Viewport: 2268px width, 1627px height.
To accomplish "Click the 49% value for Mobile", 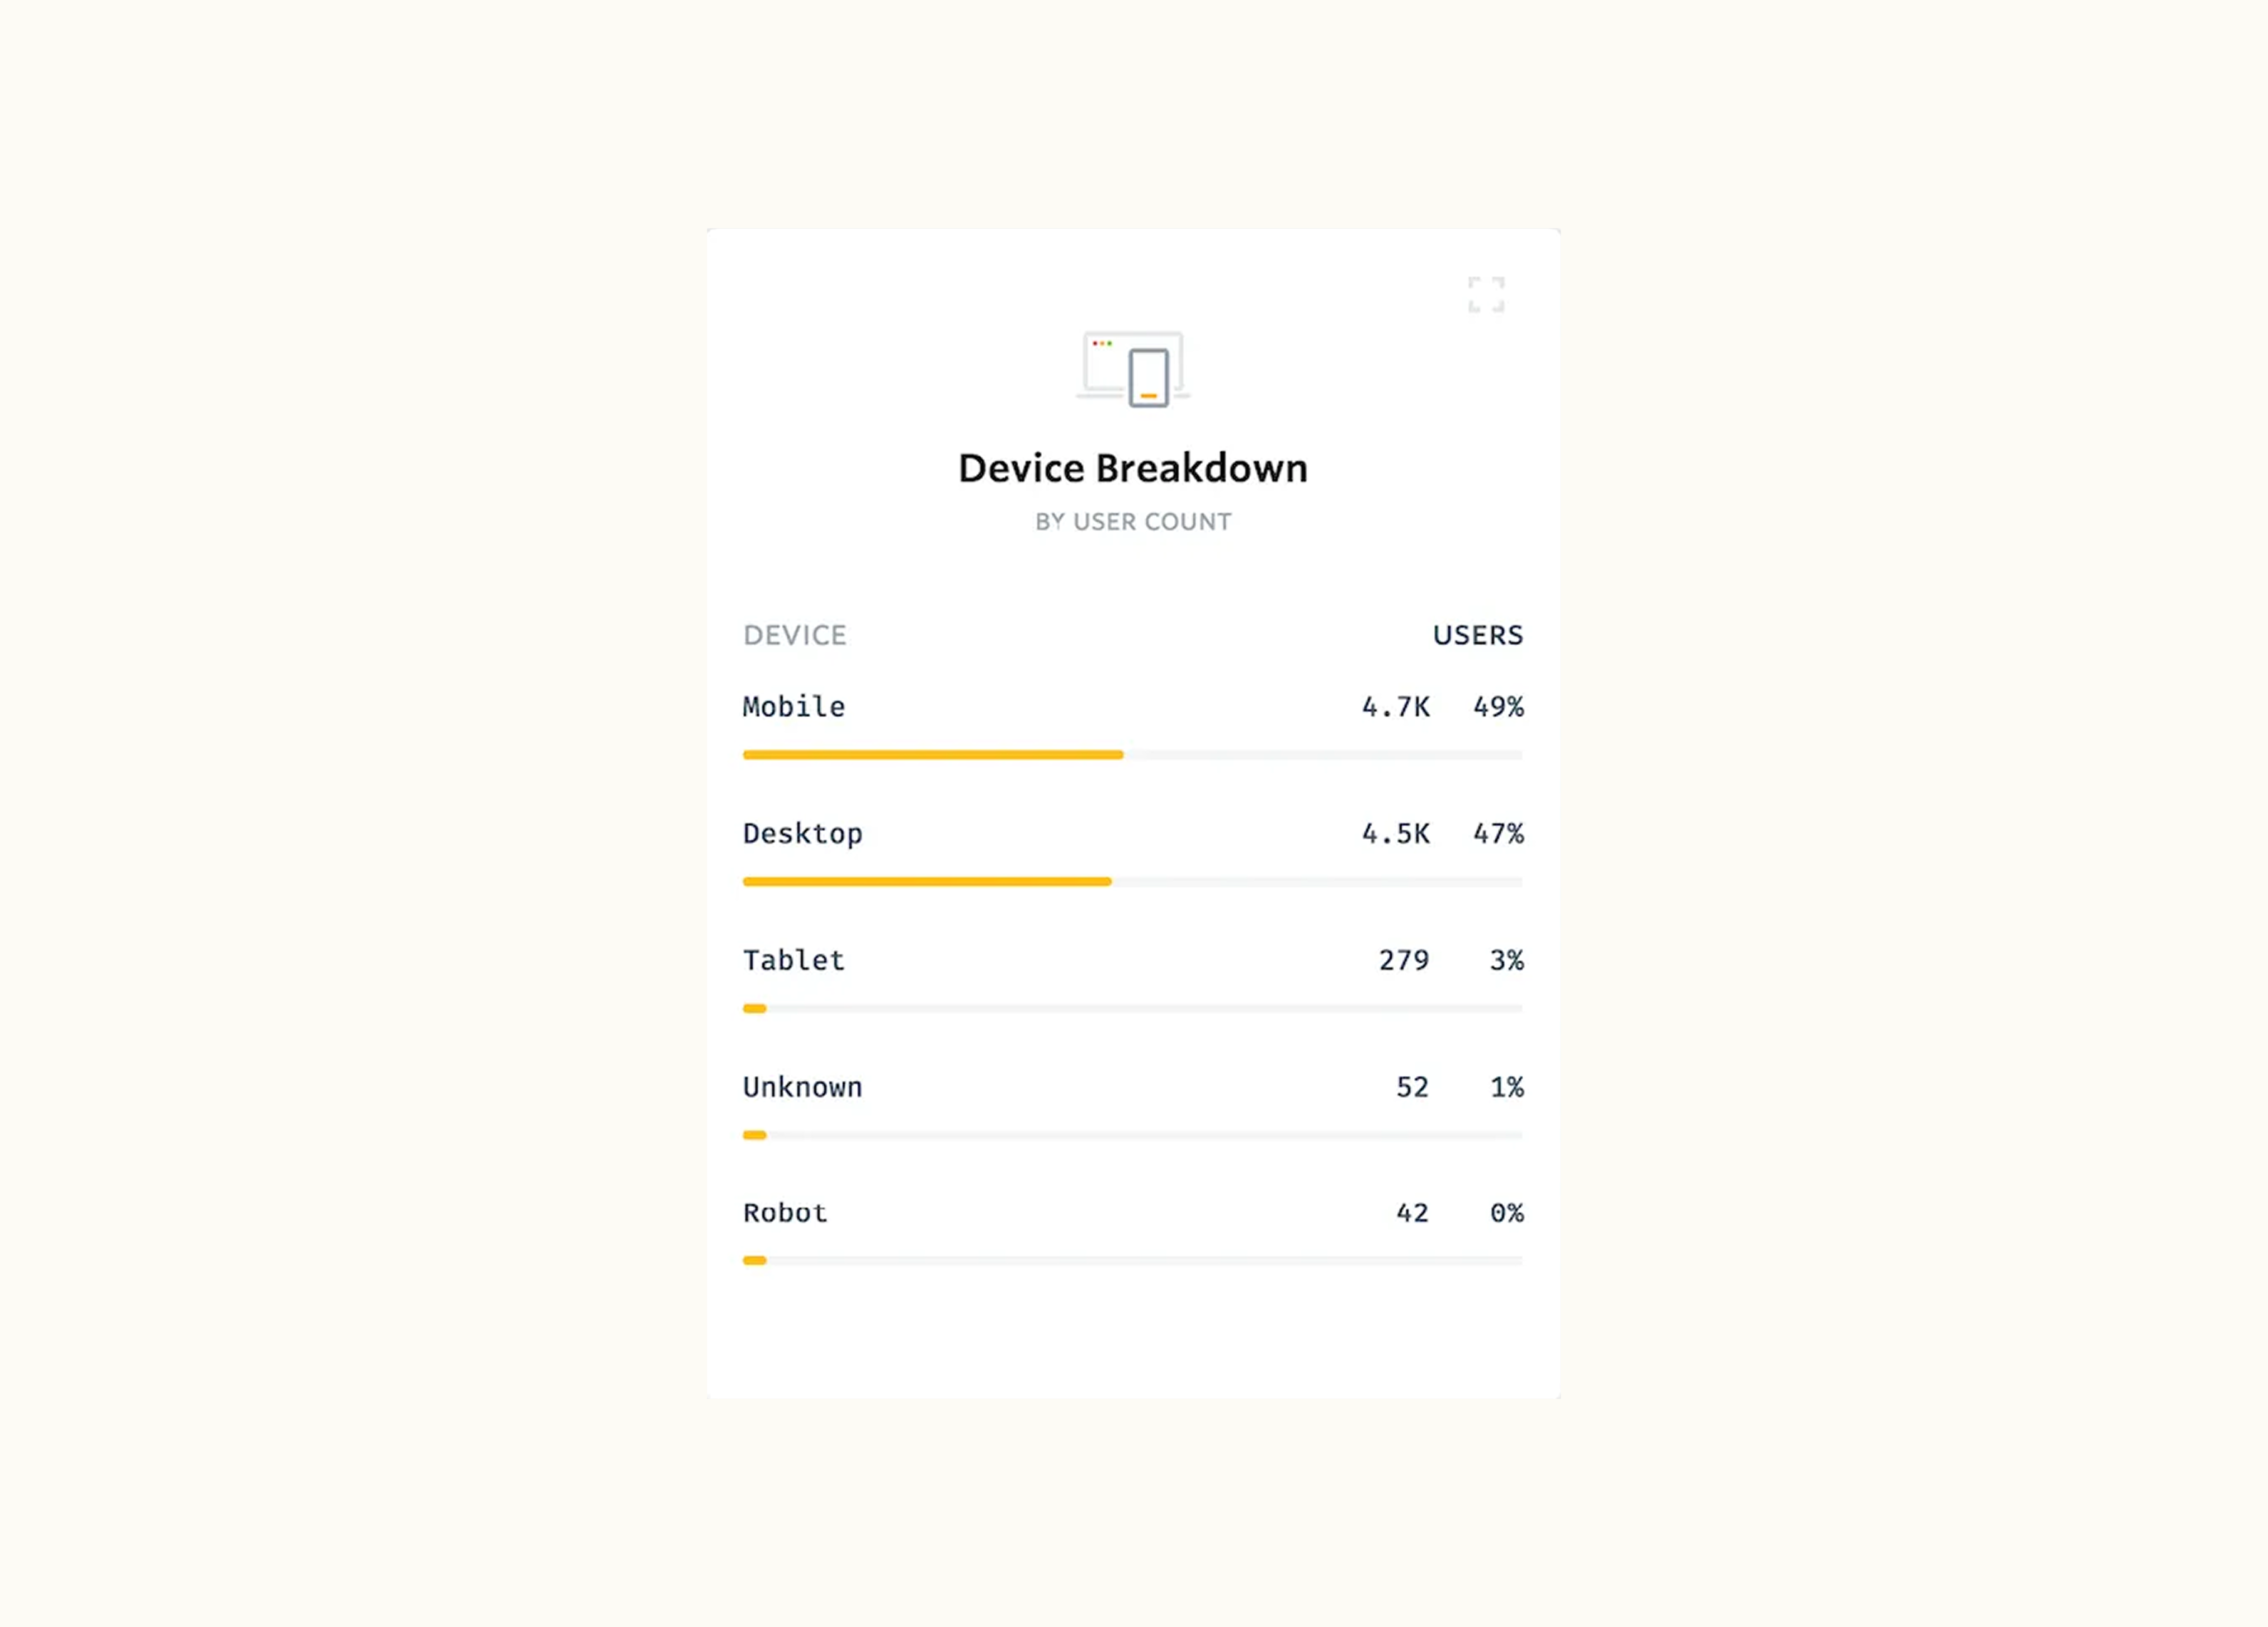I will coord(1497,707).
